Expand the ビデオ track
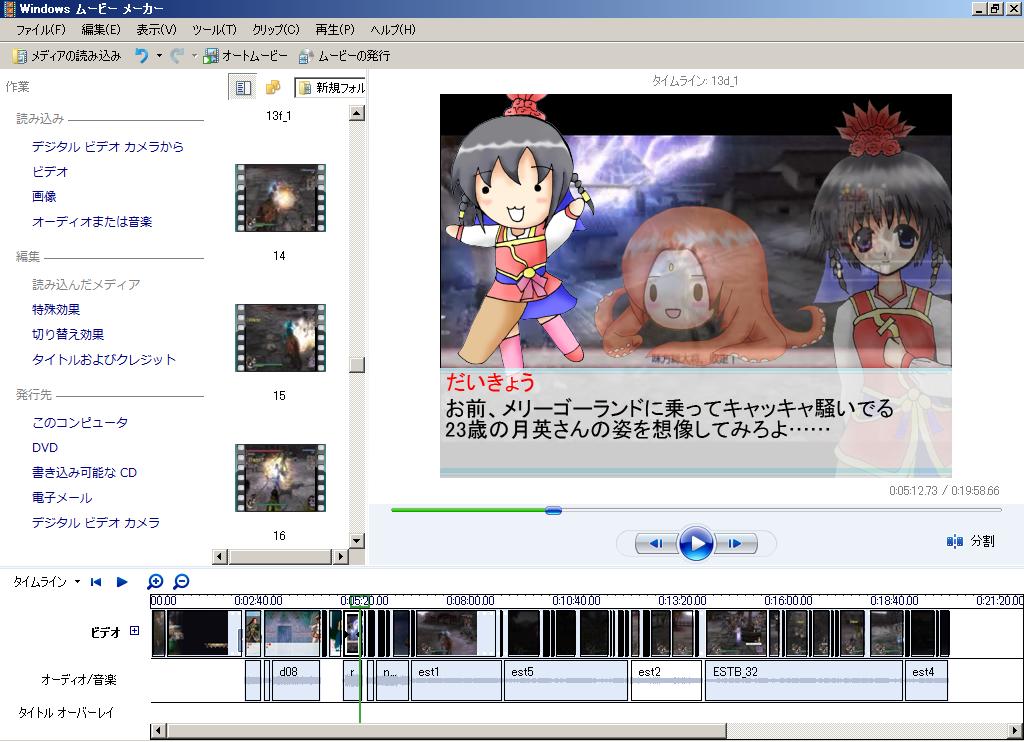The height and width of the screenshot is (742, 1024). click(x=135, y=631)
